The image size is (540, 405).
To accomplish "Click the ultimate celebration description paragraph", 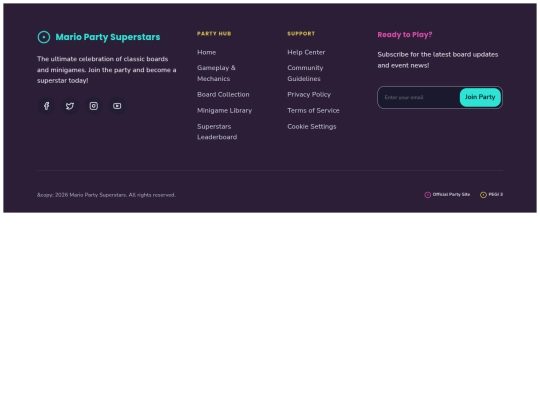I will coord(107,70).
